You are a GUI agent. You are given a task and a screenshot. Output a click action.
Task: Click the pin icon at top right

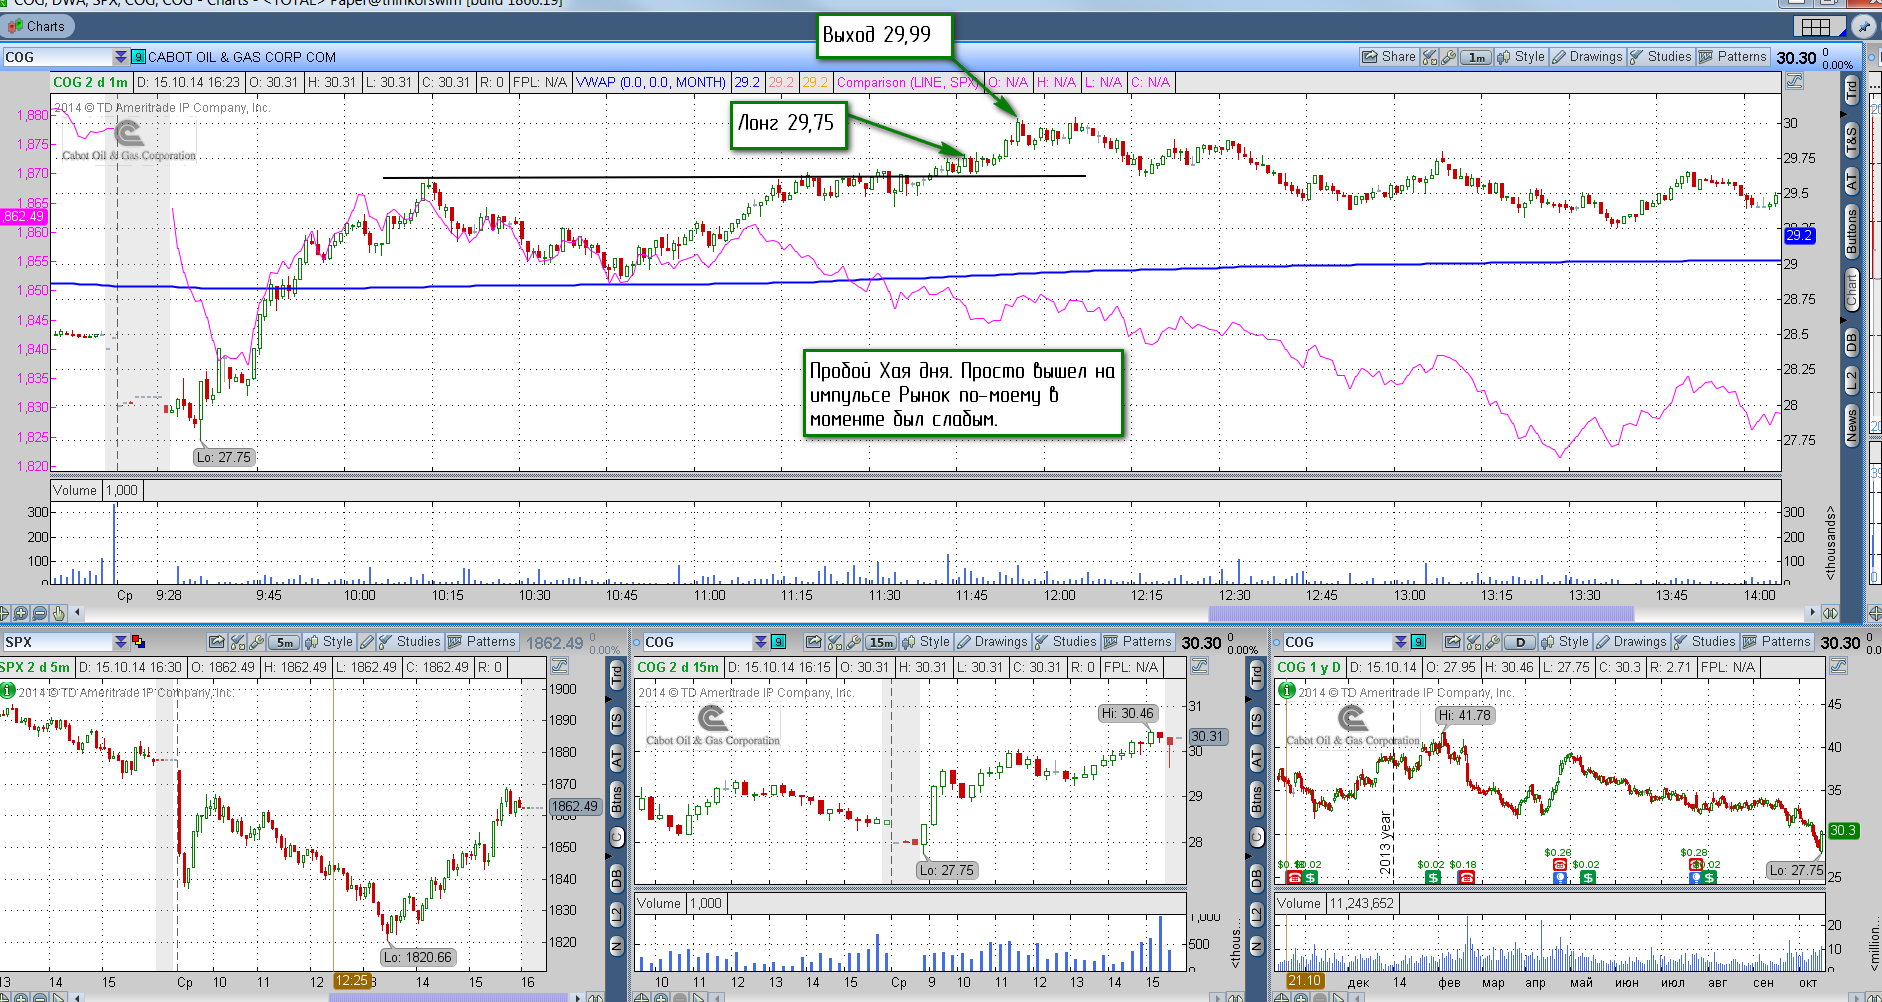click(1863, 27)
